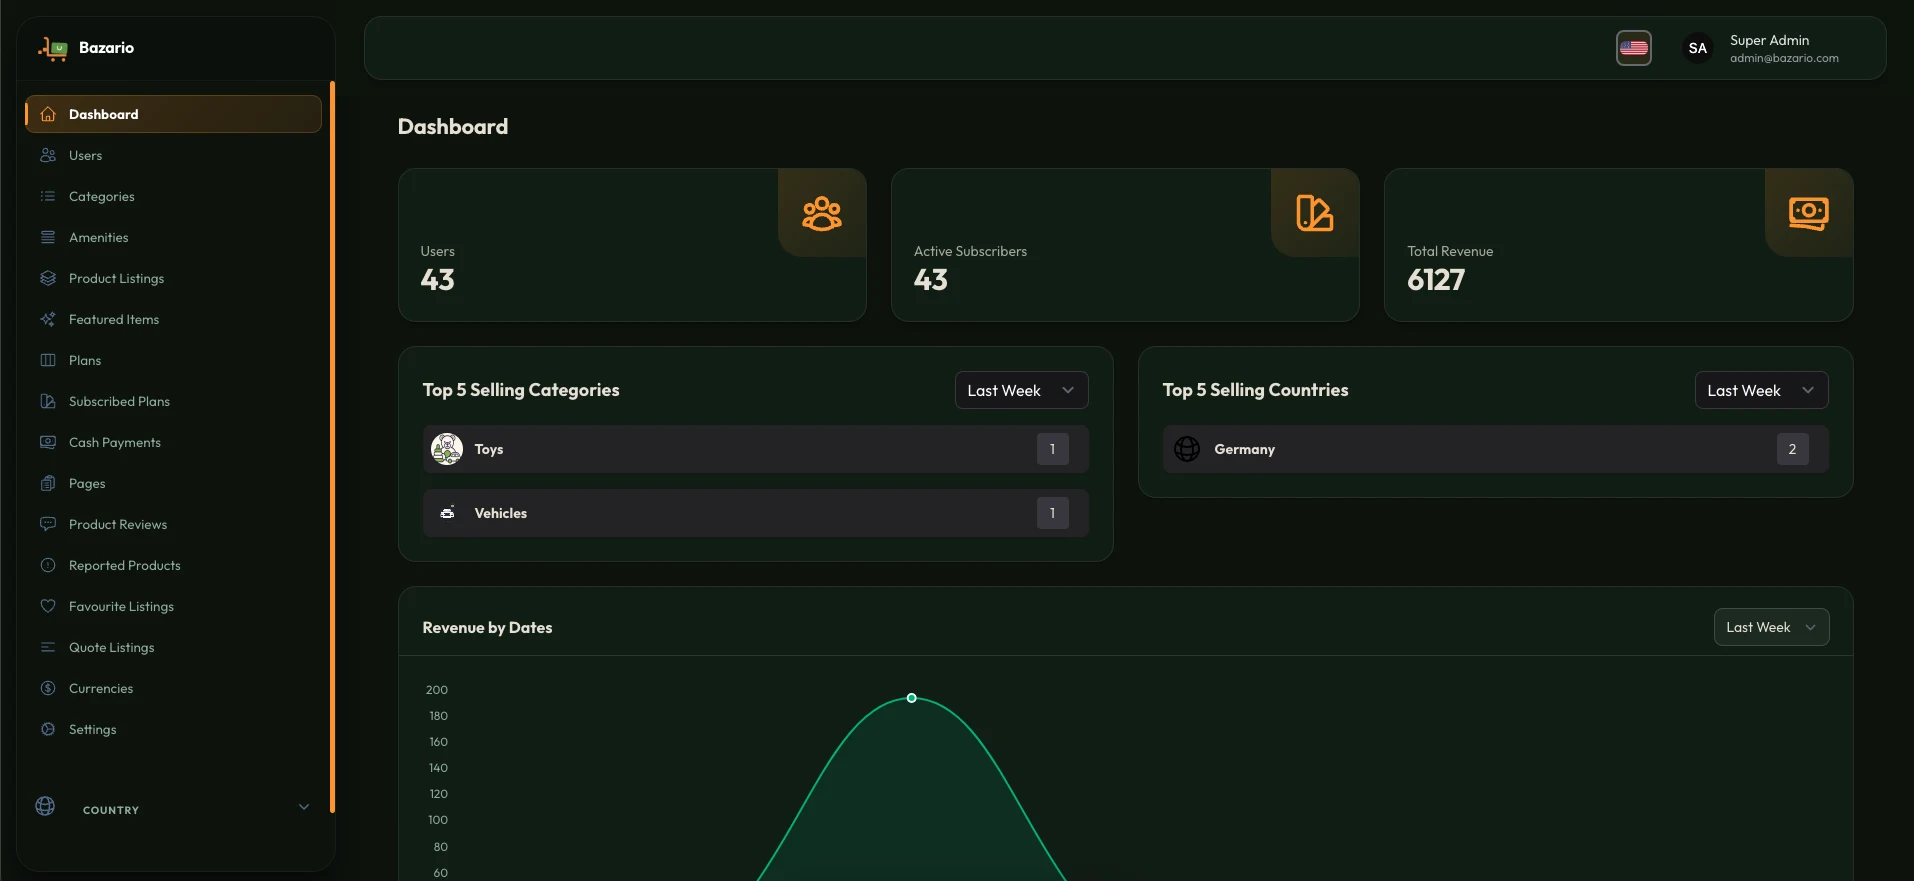Open the Reported Products link
Screen dimensions: 1914x881
click(x=173, y=565)
